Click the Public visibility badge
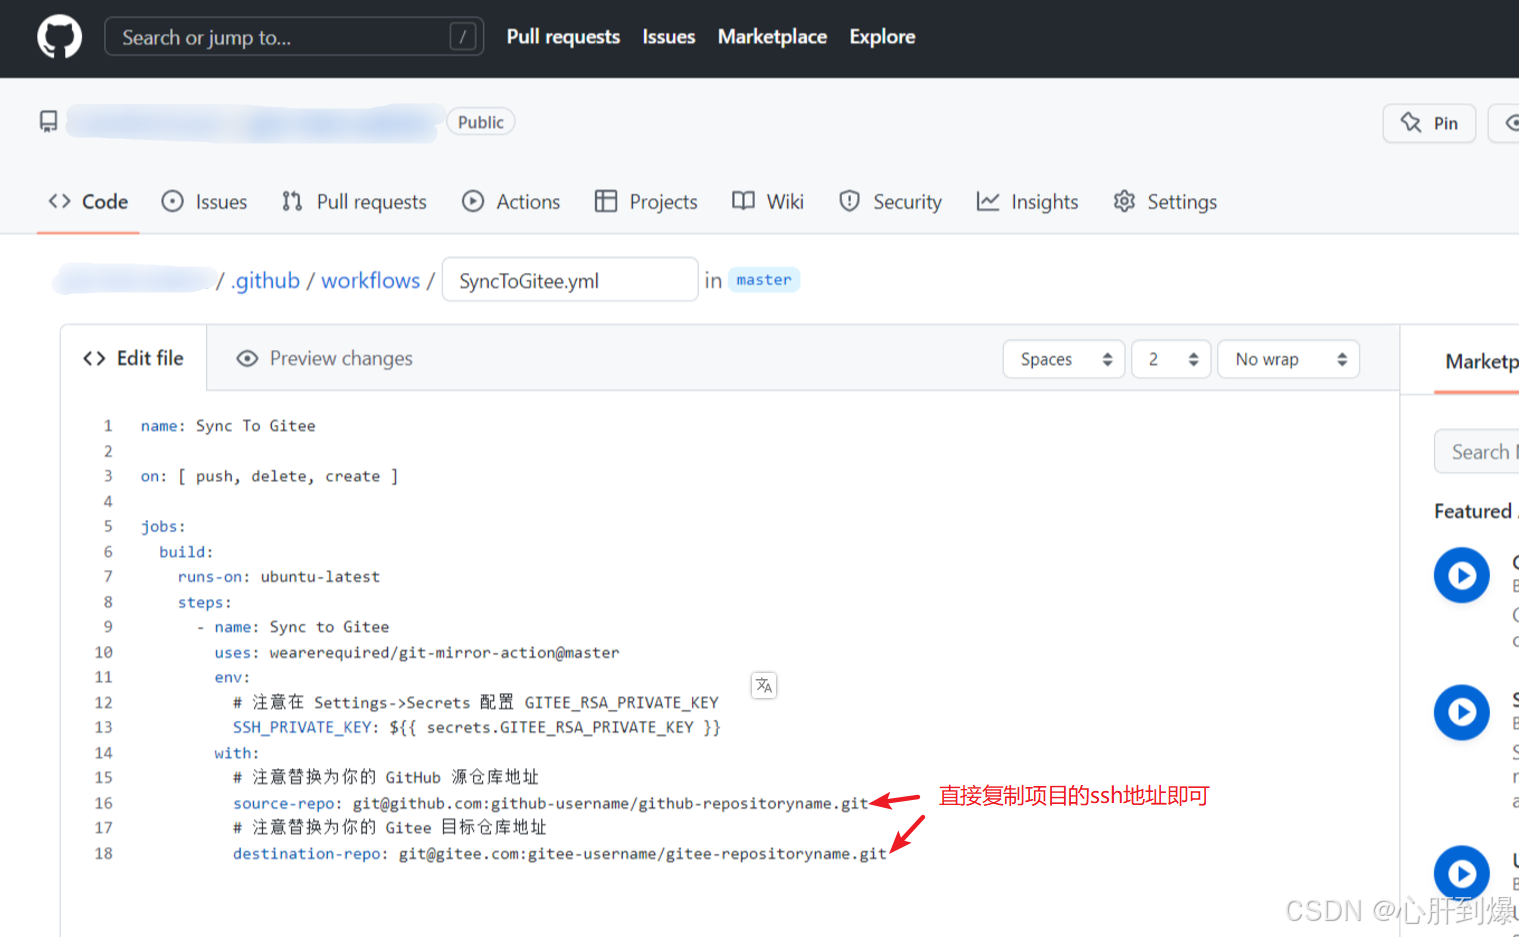Screen dimensions: 1519x937 [x=481, y=122]
